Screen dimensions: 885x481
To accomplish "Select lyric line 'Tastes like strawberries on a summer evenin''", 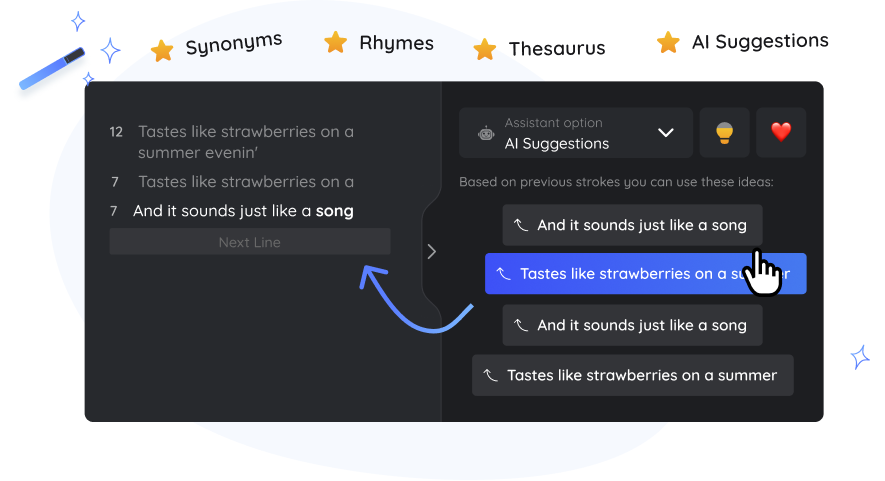I will click(246, 142).
